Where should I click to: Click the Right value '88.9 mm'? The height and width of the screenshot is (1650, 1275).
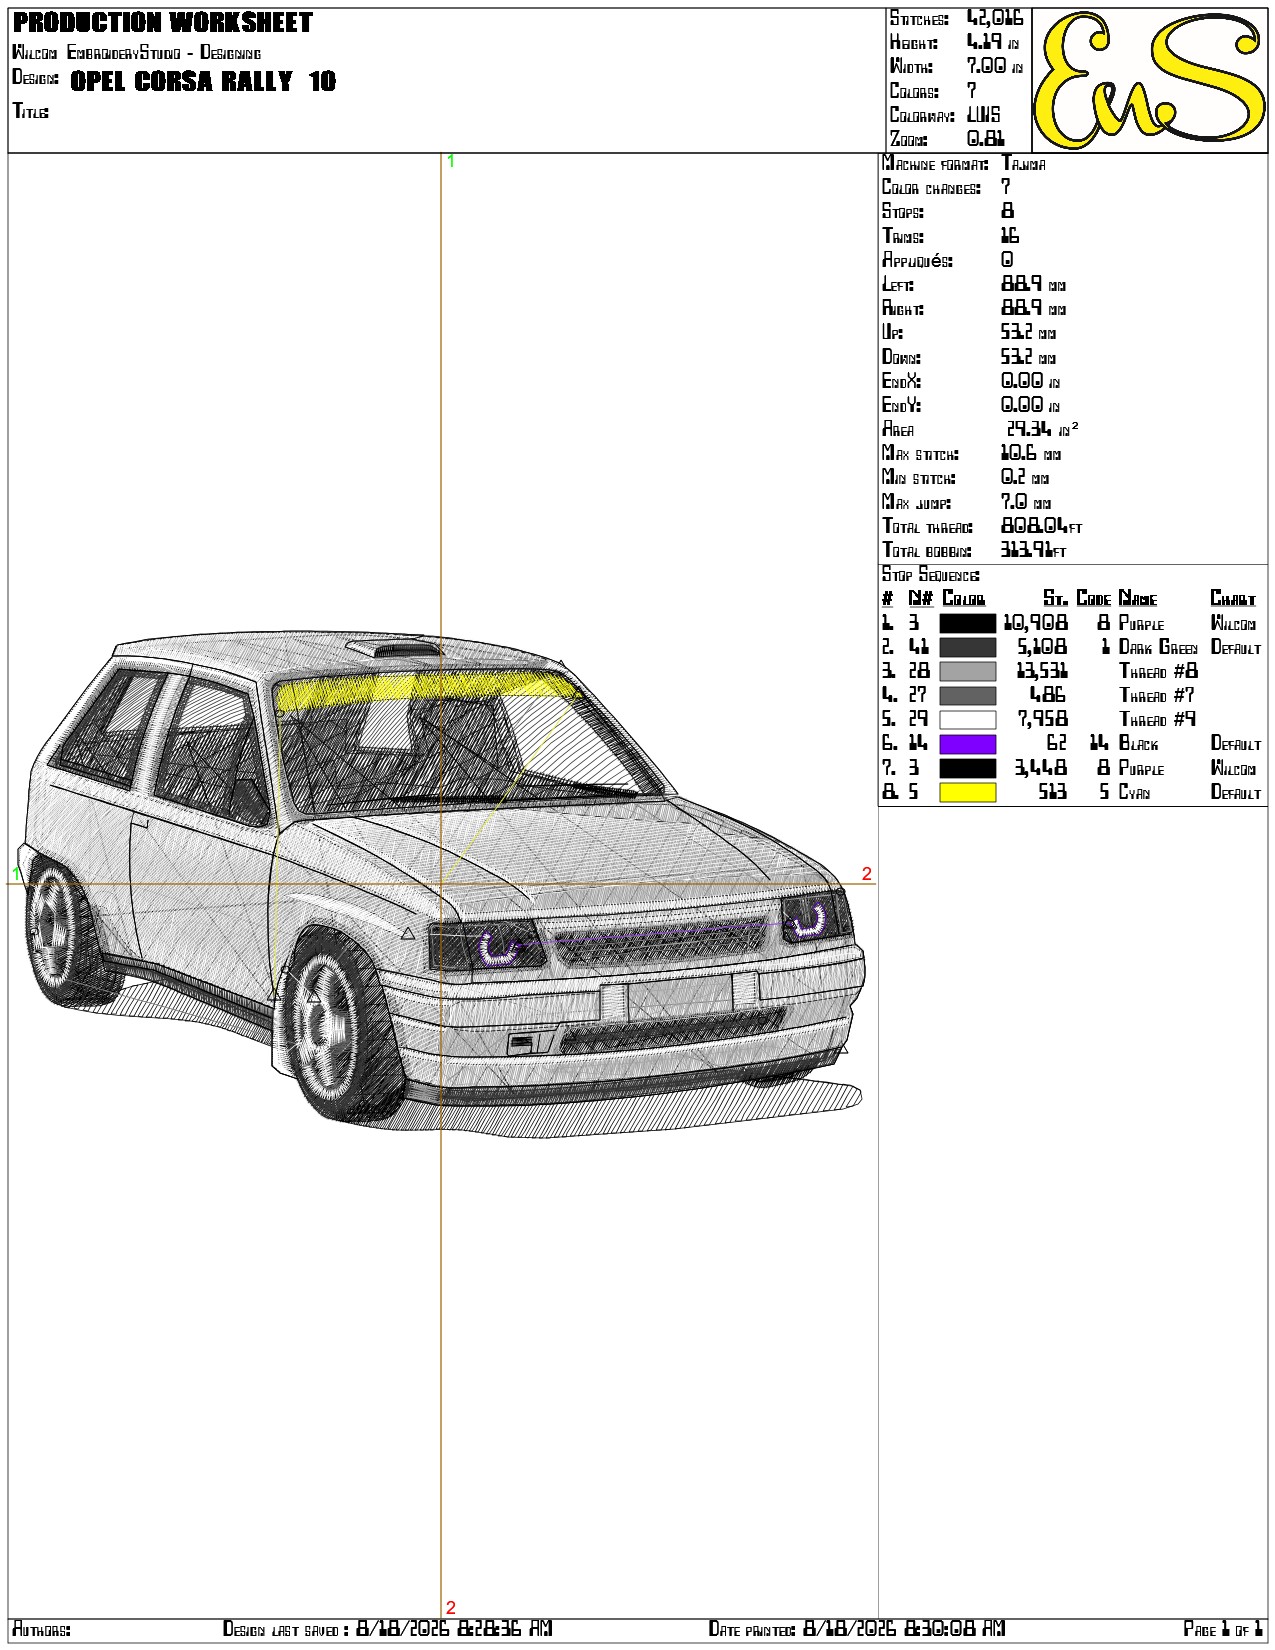1033,308
